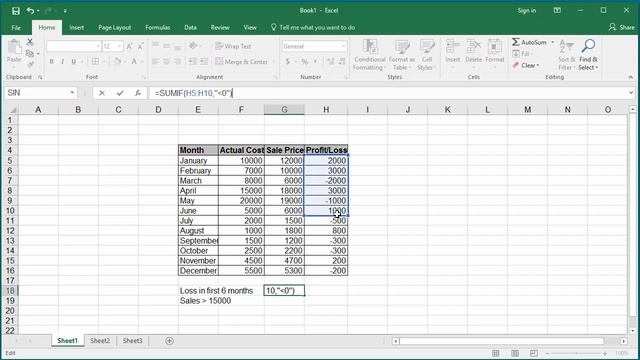Confirm formula with the checkmark icon
The height and width of the screenshot is (360, 640).
pyautogui.click(x=120, y=93)
